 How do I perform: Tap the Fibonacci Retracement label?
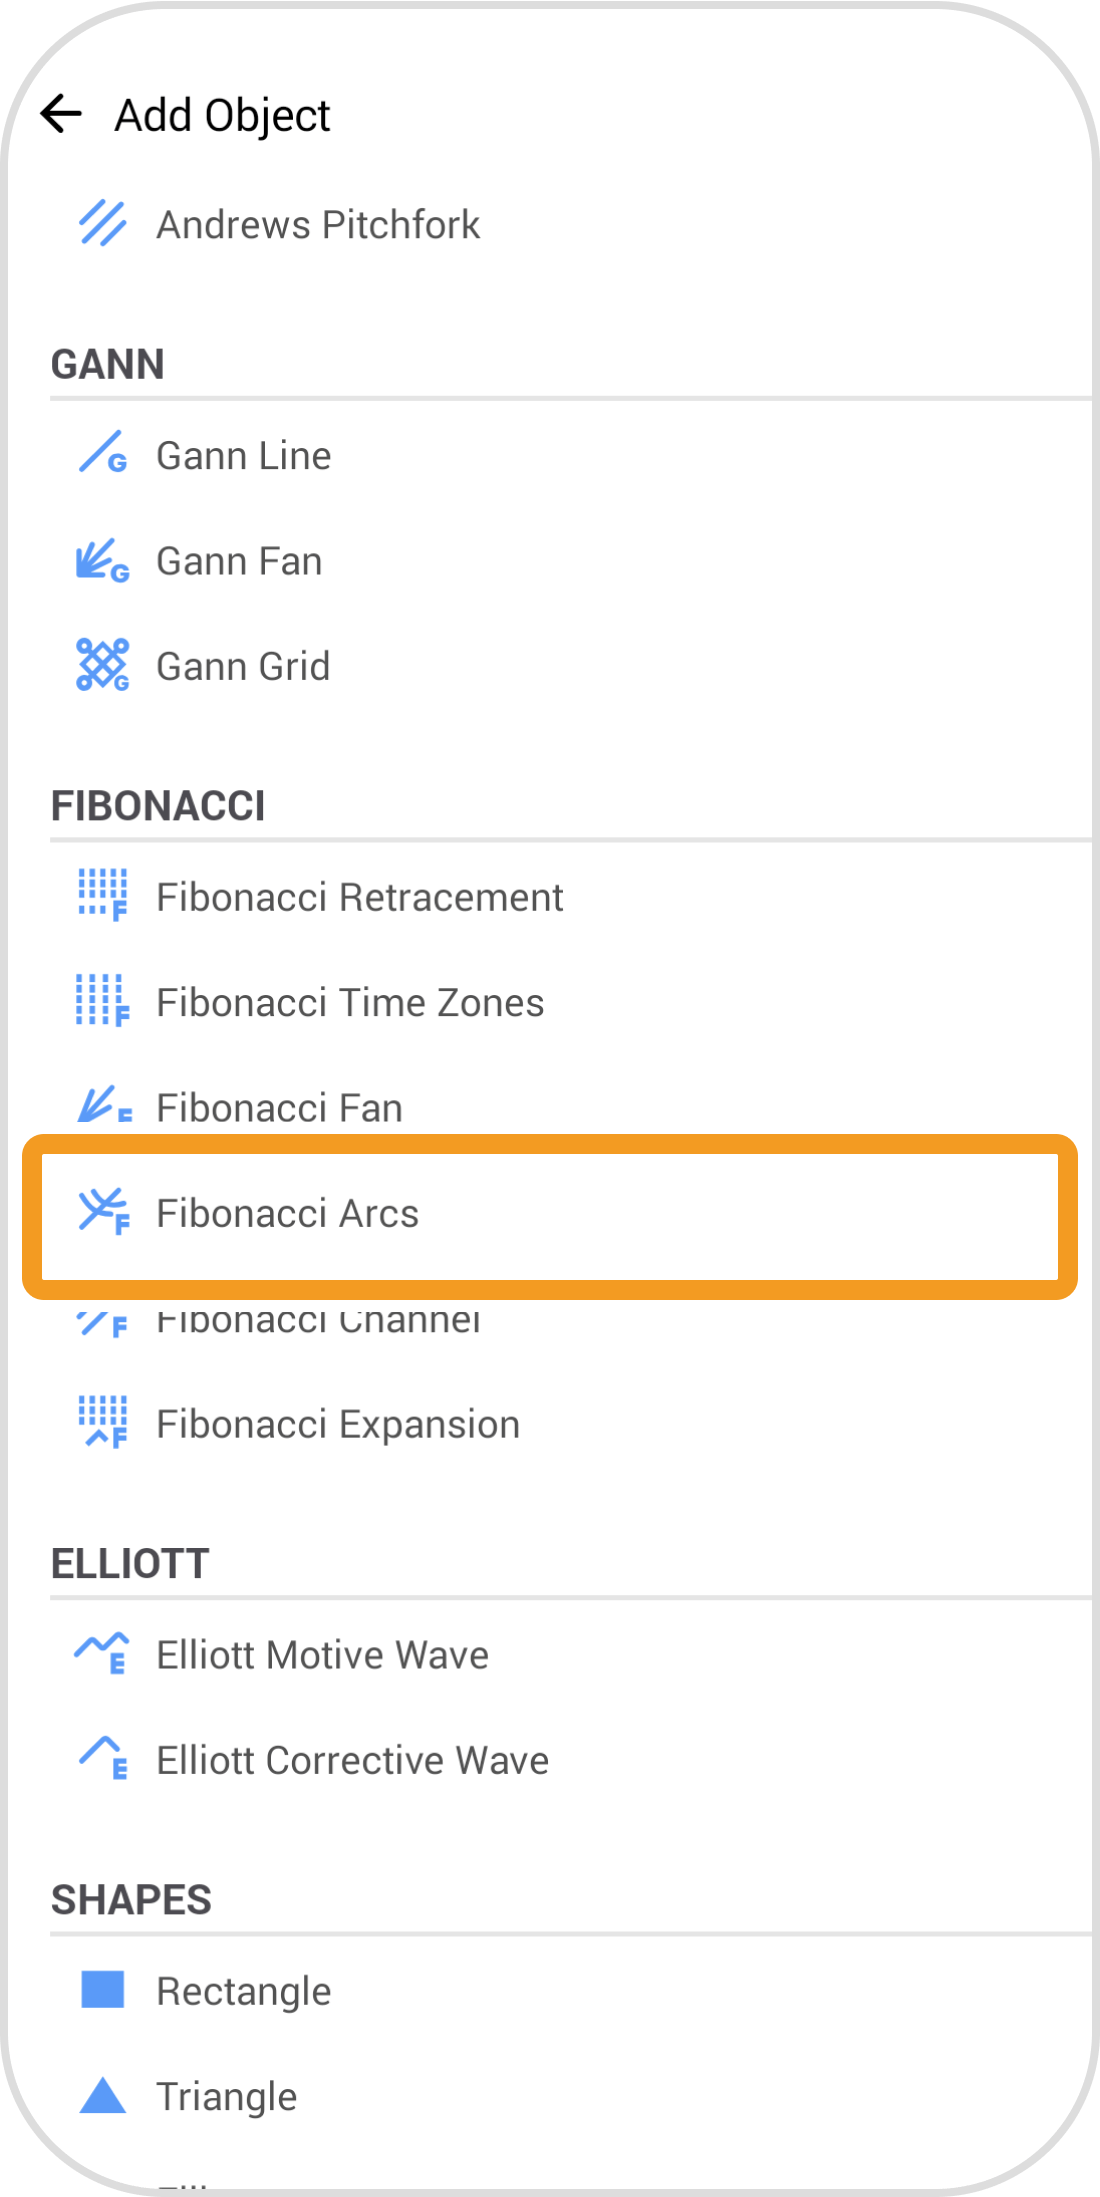(x=360, y=897)
